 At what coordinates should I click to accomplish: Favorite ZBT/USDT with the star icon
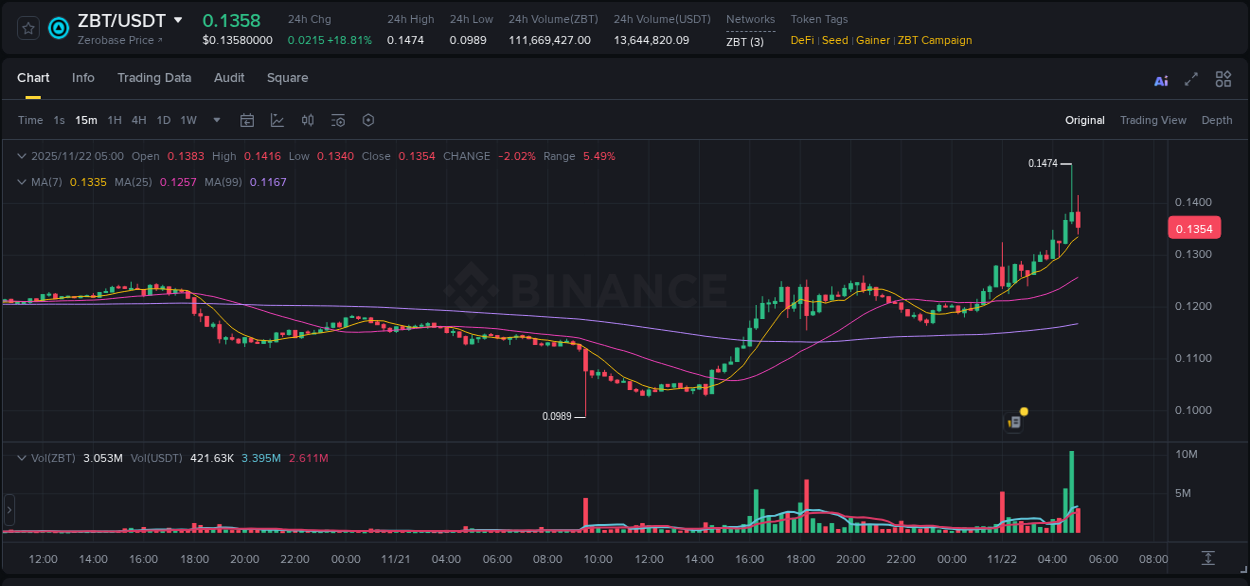(x=27, y=28)
